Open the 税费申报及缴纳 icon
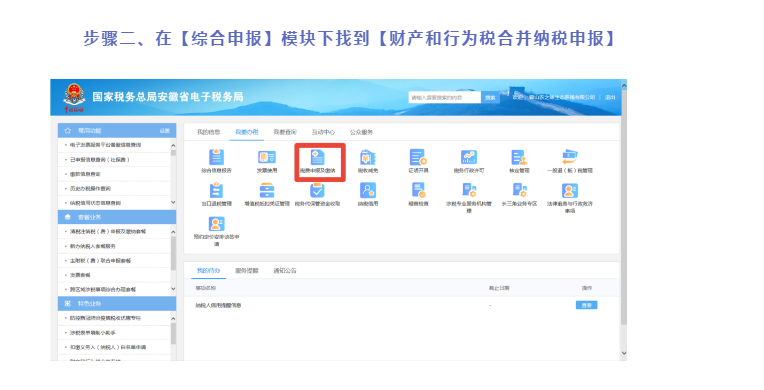The height and width of the screenshot is (390, 764). tap(318, 157)
